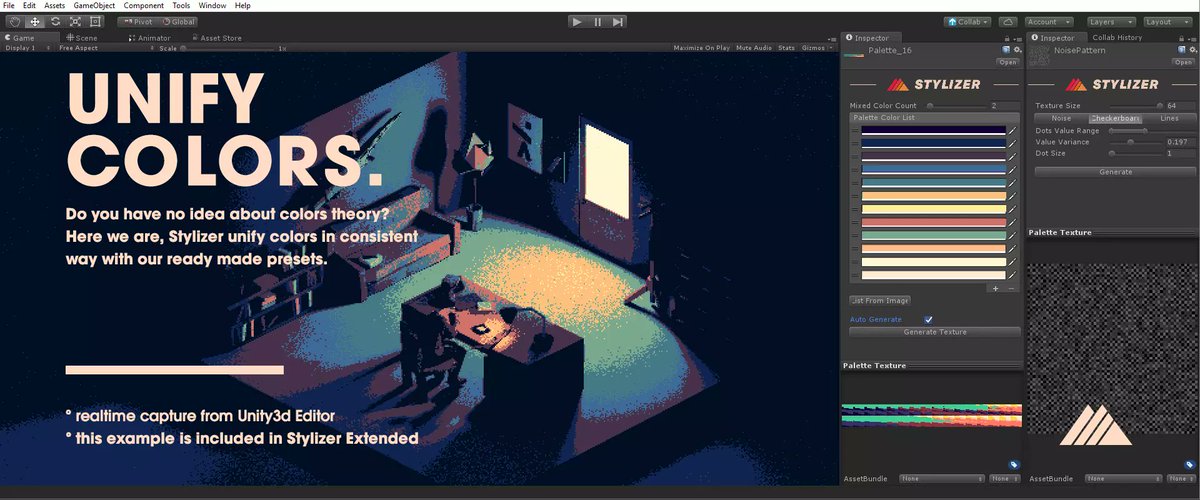The width and height of the screenshot is (1200, 500).
Task: Start Play mode with the Play button
Action: (577, 21)
